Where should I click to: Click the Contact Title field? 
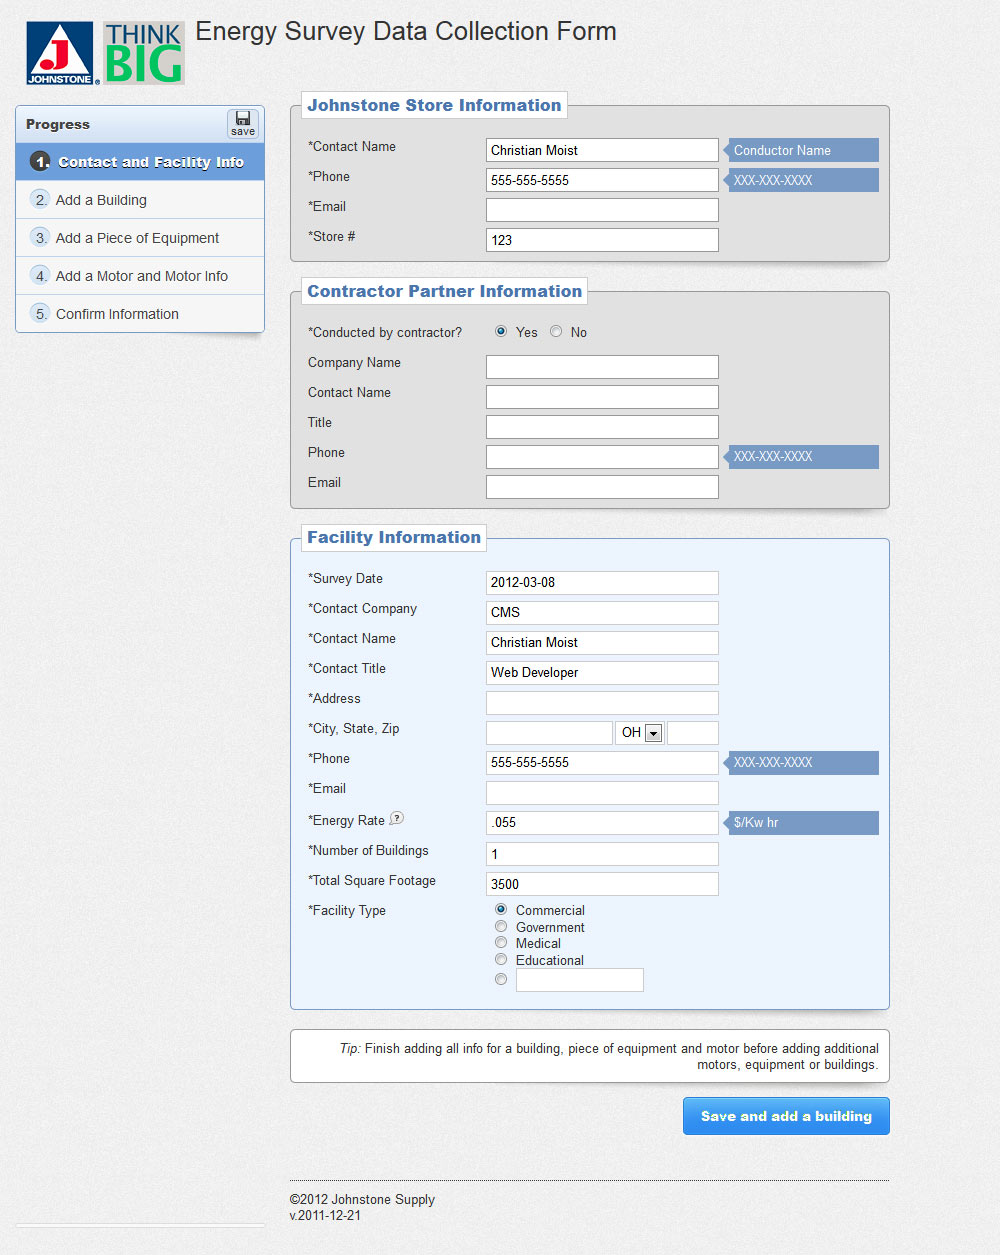click(x=602, y=673)
